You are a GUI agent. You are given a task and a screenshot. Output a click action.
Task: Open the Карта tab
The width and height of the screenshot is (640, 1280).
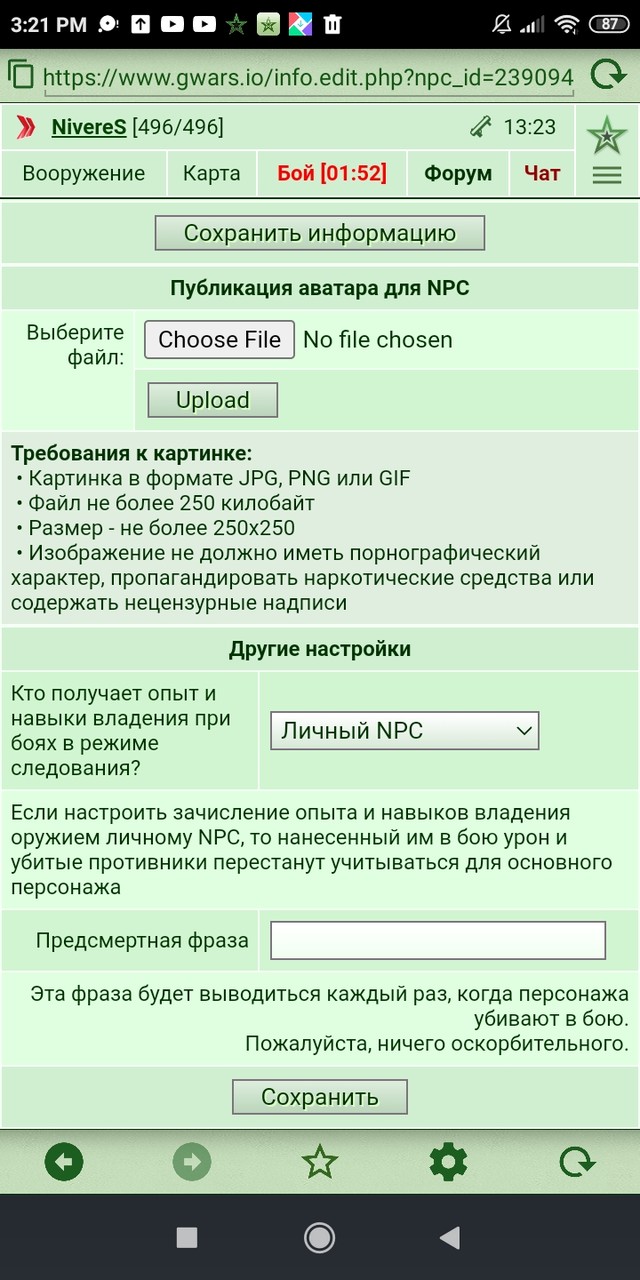(x=211, y=173)
